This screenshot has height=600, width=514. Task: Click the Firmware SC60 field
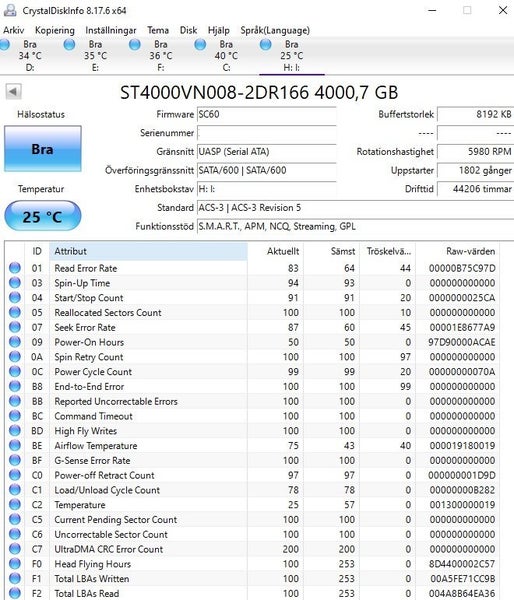coord(267,114)
